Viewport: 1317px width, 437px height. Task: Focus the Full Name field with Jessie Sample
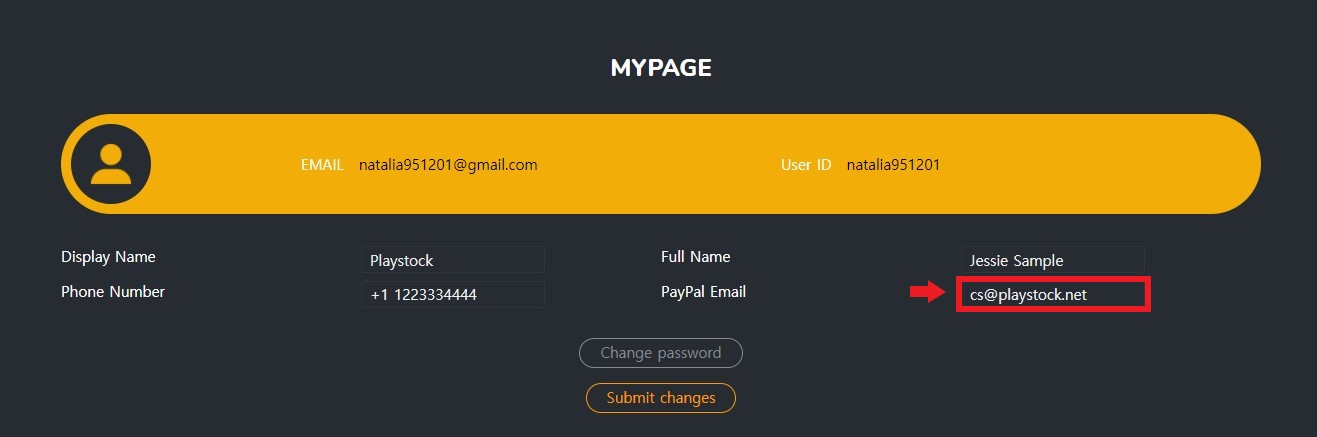1053,260
